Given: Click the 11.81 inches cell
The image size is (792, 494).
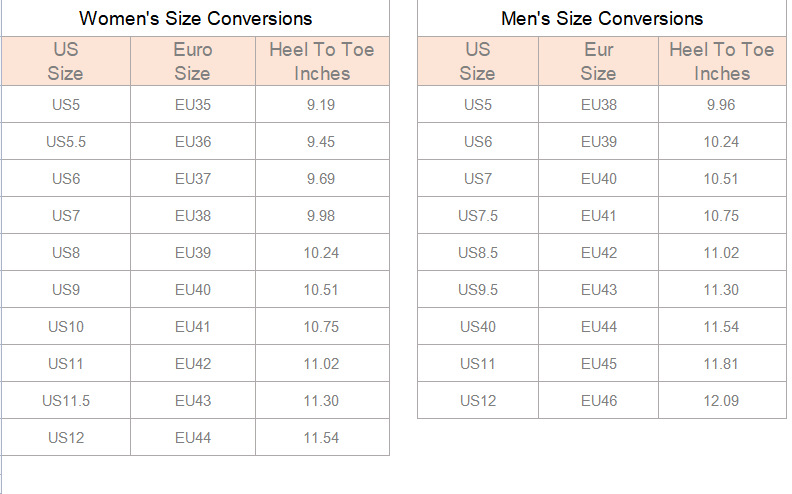Looking at the screenshot, I should (x=721, y=364).
